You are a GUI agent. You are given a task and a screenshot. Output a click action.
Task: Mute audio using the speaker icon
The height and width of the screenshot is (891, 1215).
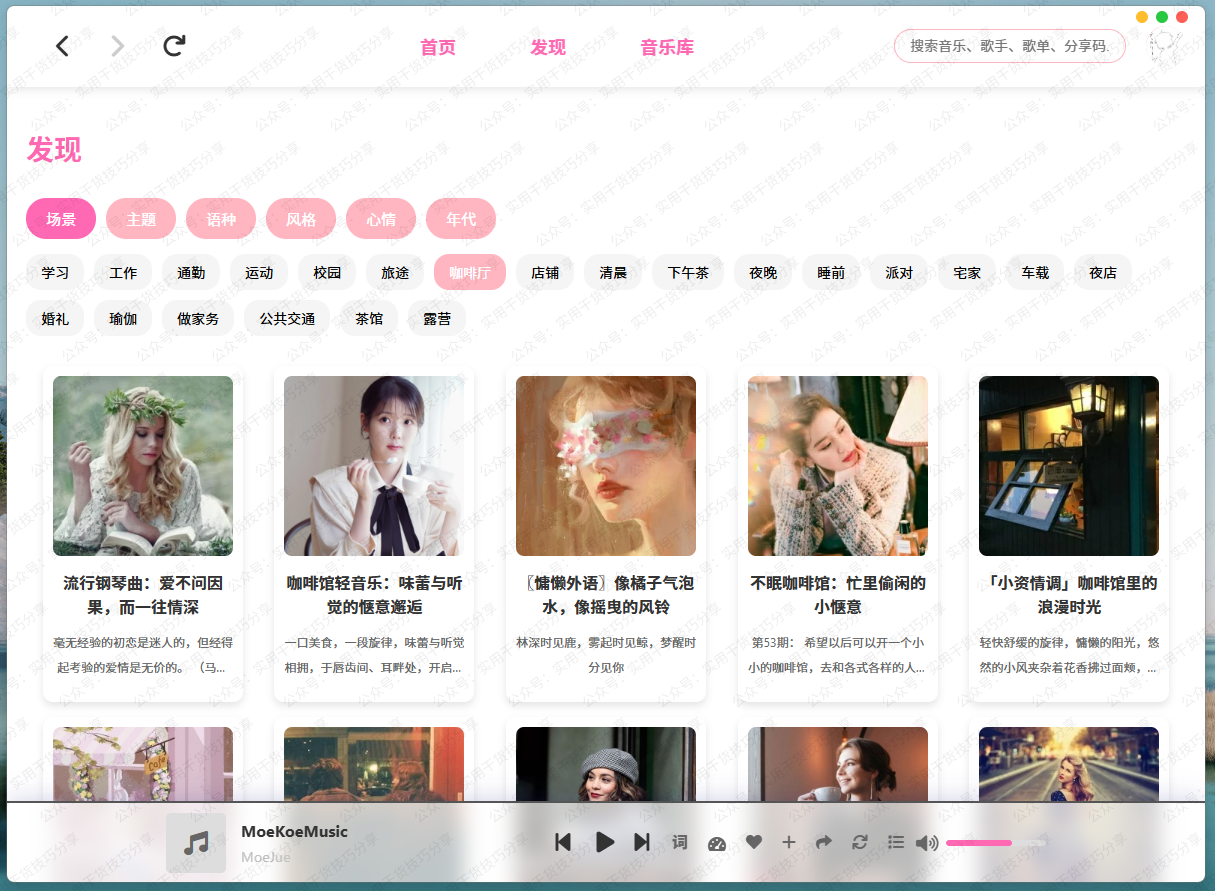tap(927, 842)
